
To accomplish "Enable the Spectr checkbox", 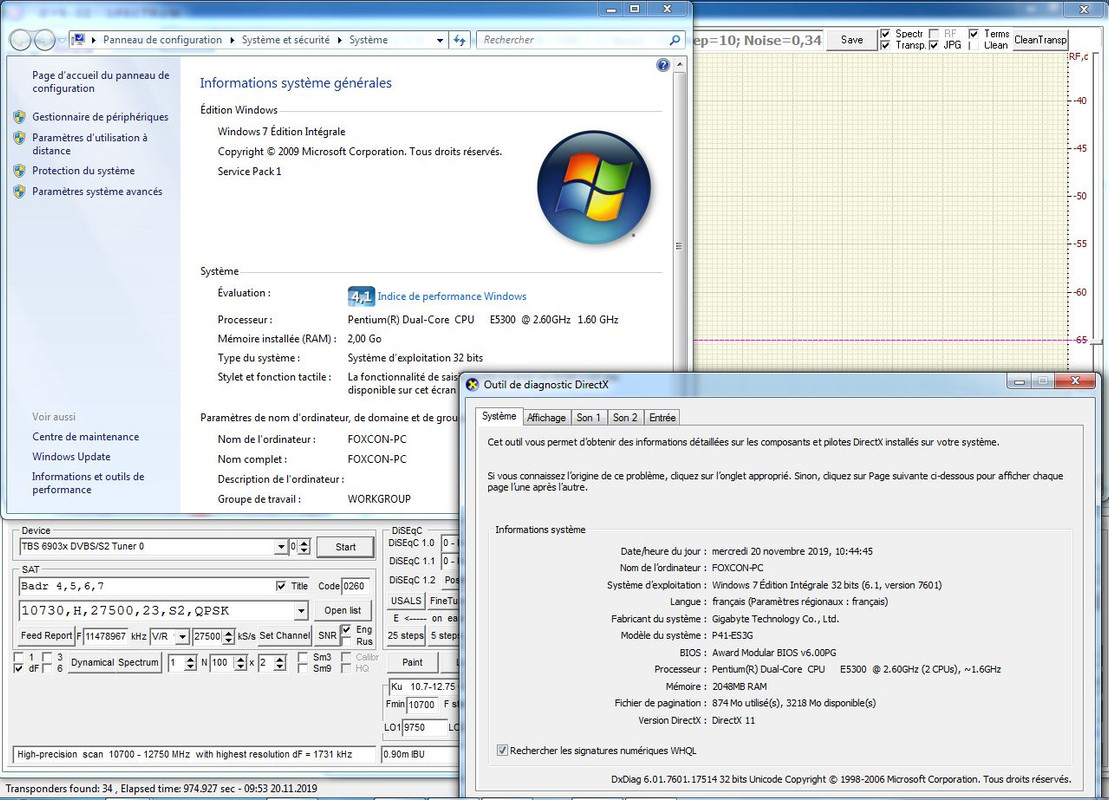I will pyautogui.click(x=885, y=34).
